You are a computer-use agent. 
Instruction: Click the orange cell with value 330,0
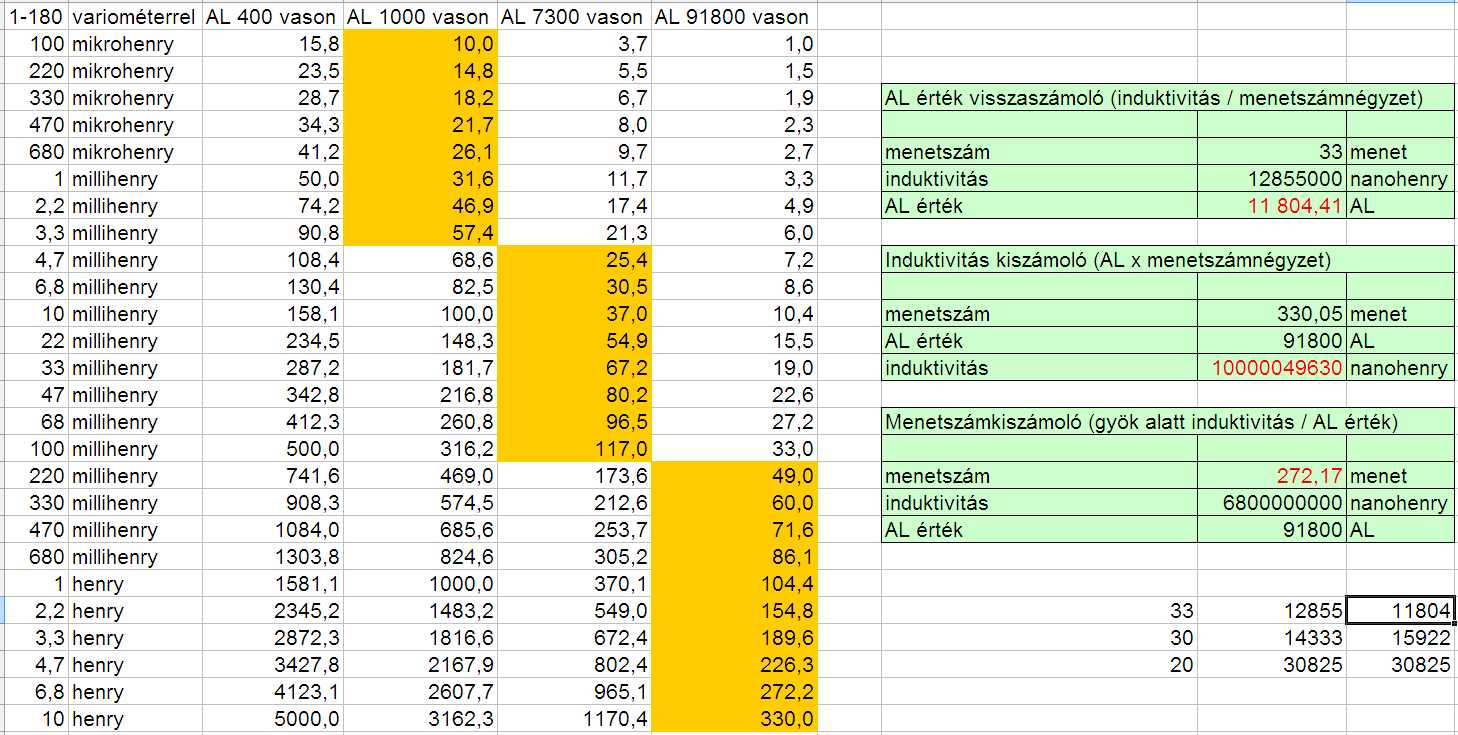(734, 719)
